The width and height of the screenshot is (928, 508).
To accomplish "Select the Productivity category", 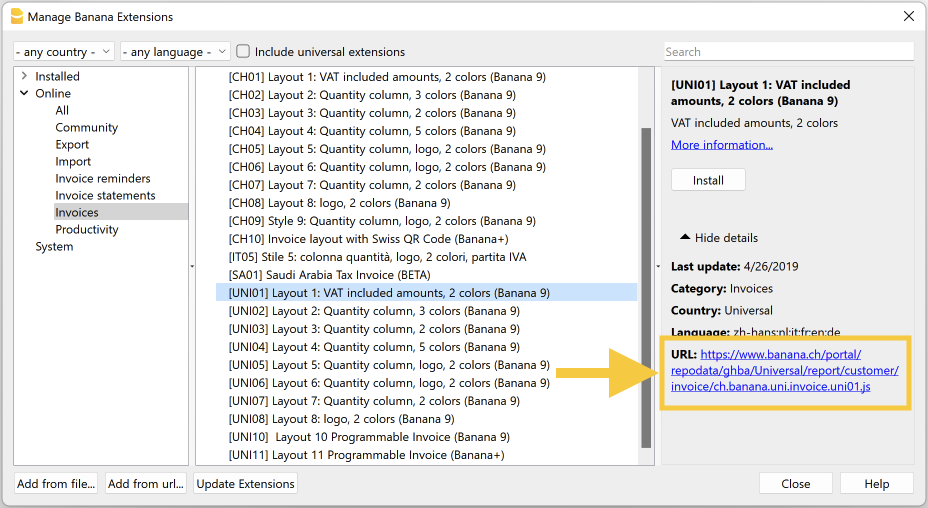I will [x=87, y=229].
